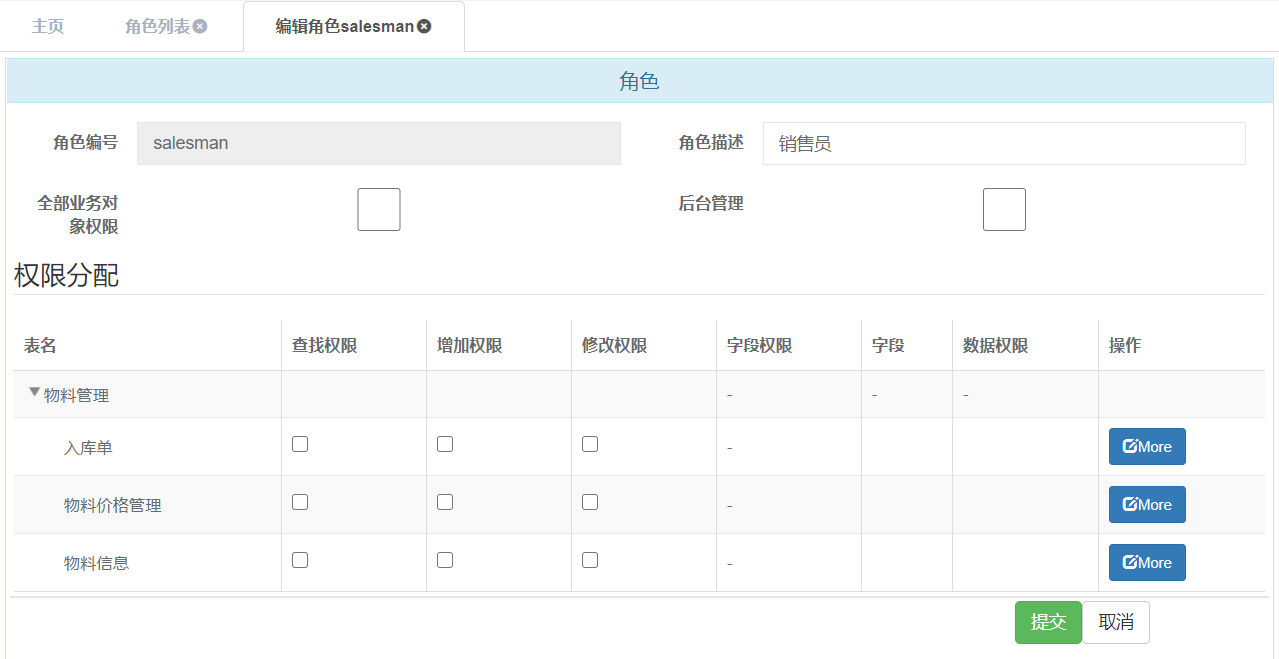The width and height of the screenshot is (1279, 659).
Task: Click the 数据权限 column header
Action: point(995,346)
